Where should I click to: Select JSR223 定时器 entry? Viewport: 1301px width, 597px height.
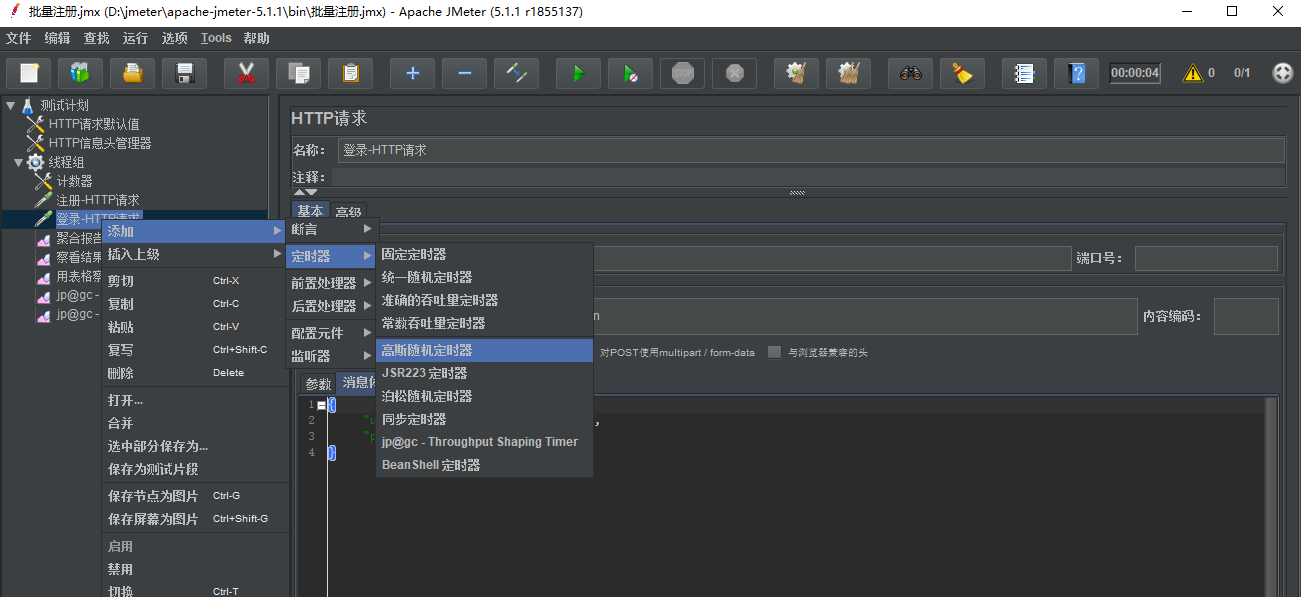(x=485, y=373)
